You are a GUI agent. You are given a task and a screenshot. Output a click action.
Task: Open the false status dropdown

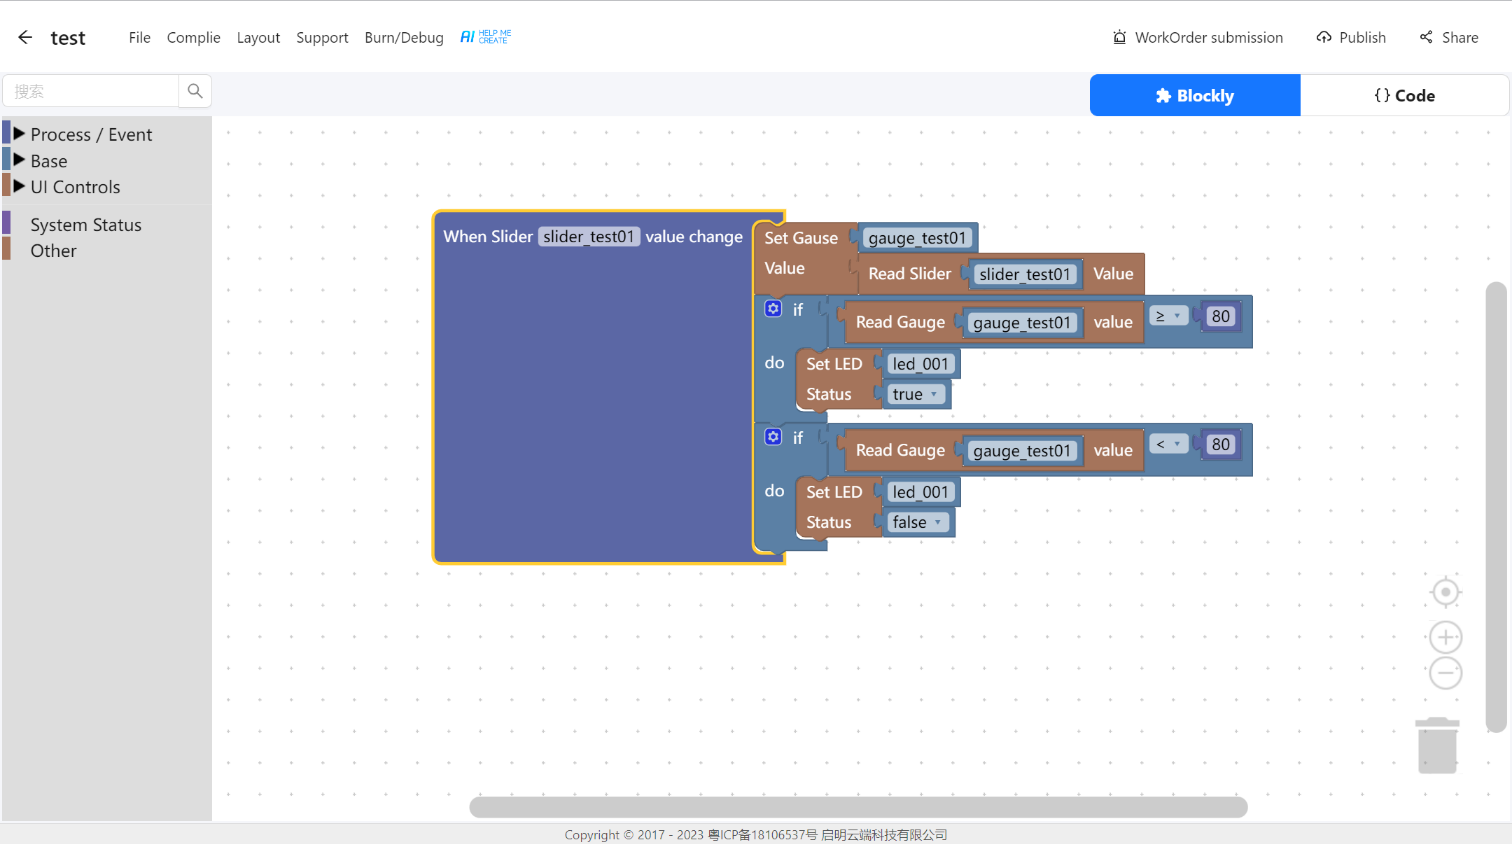pyautogui.click(x=918, y=522)
